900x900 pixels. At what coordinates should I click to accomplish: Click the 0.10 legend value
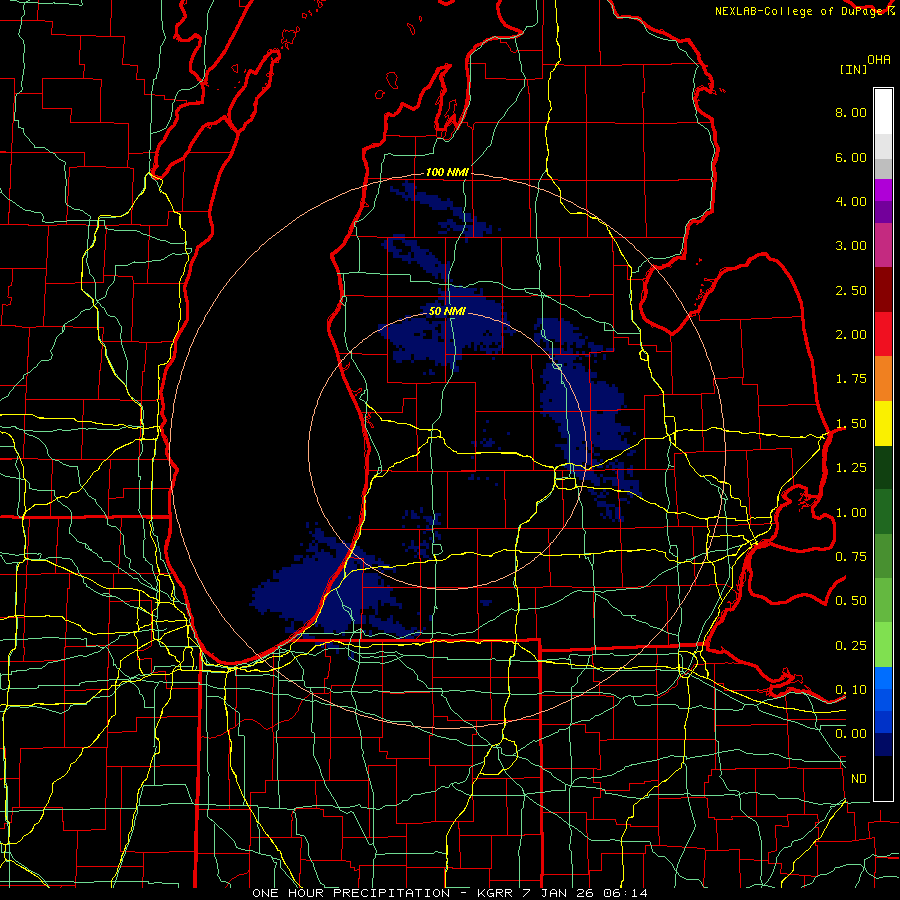(x=851, y=690)
